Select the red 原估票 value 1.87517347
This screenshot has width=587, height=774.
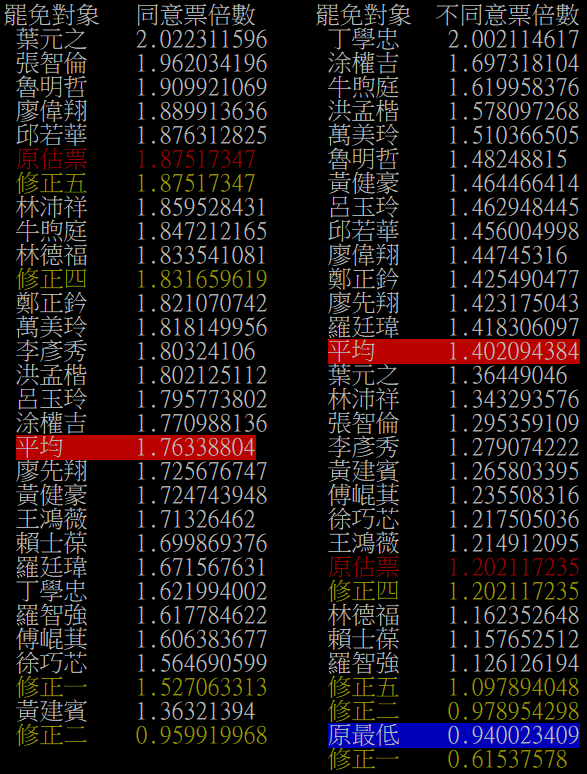point(196,159)
